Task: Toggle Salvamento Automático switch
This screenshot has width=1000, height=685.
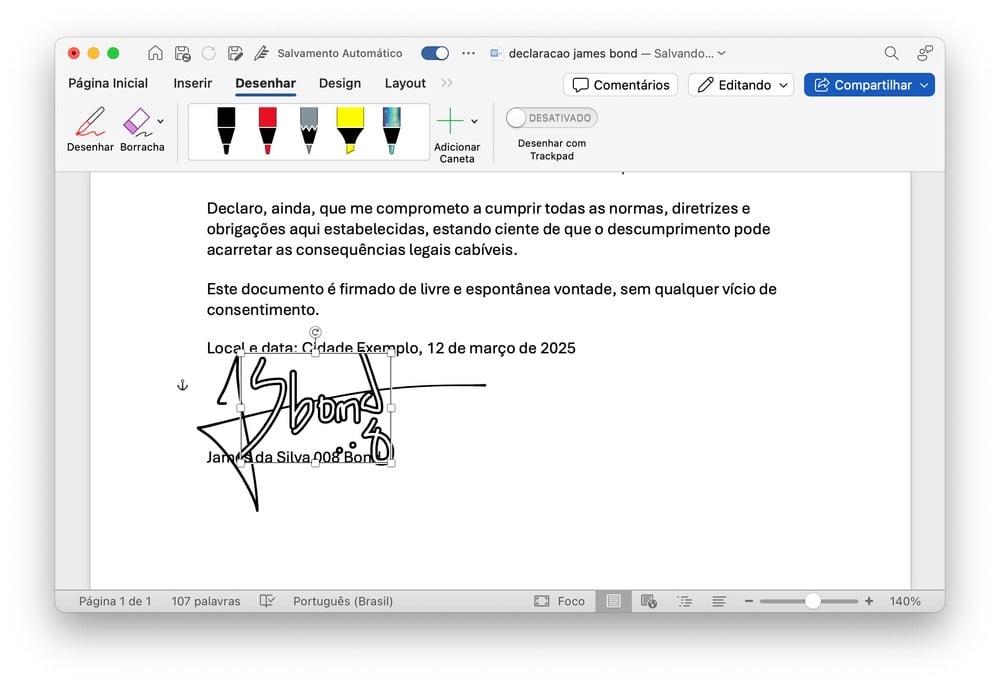Action: 435,53
